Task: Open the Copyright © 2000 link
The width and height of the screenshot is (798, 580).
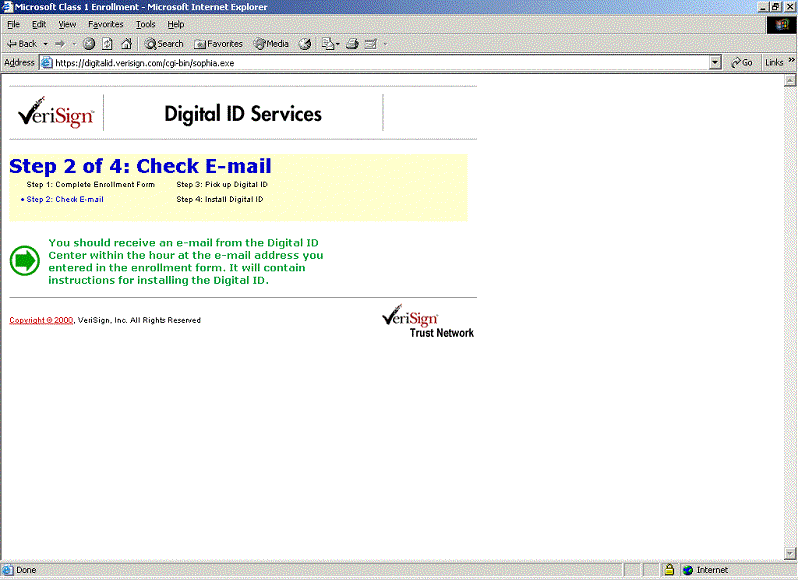Action: pyautogui.click(x=41, y=320)
